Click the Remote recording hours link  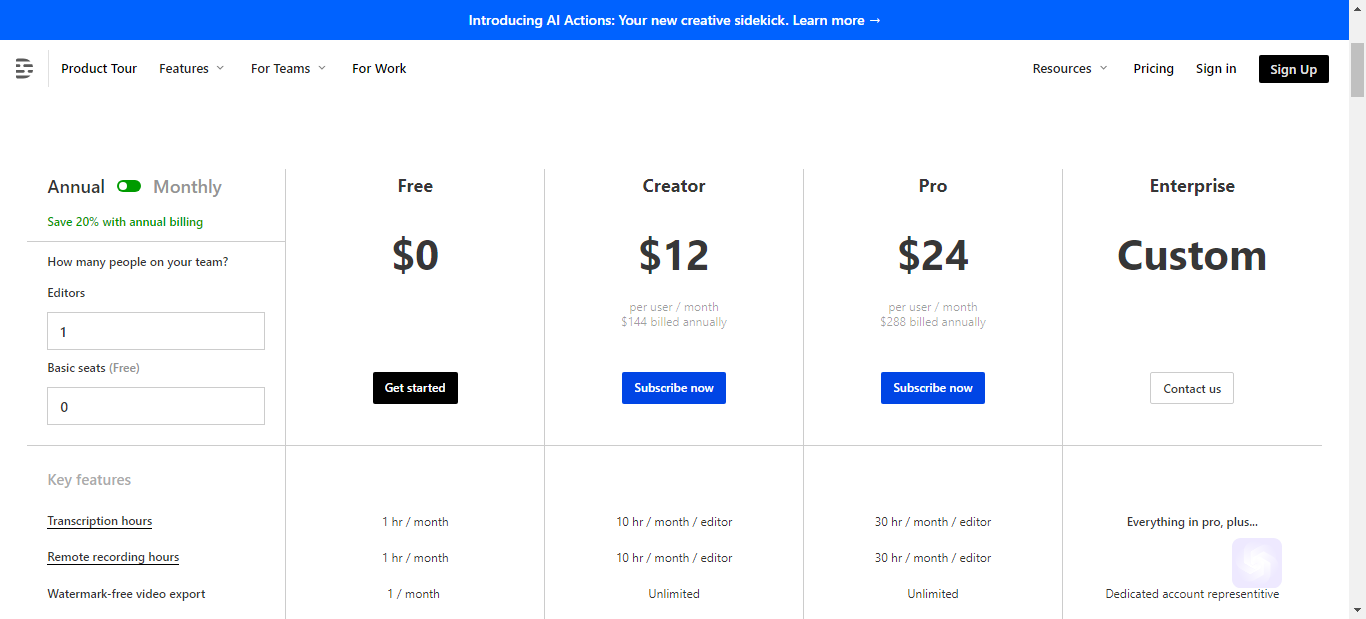click(x=113, y=557)
